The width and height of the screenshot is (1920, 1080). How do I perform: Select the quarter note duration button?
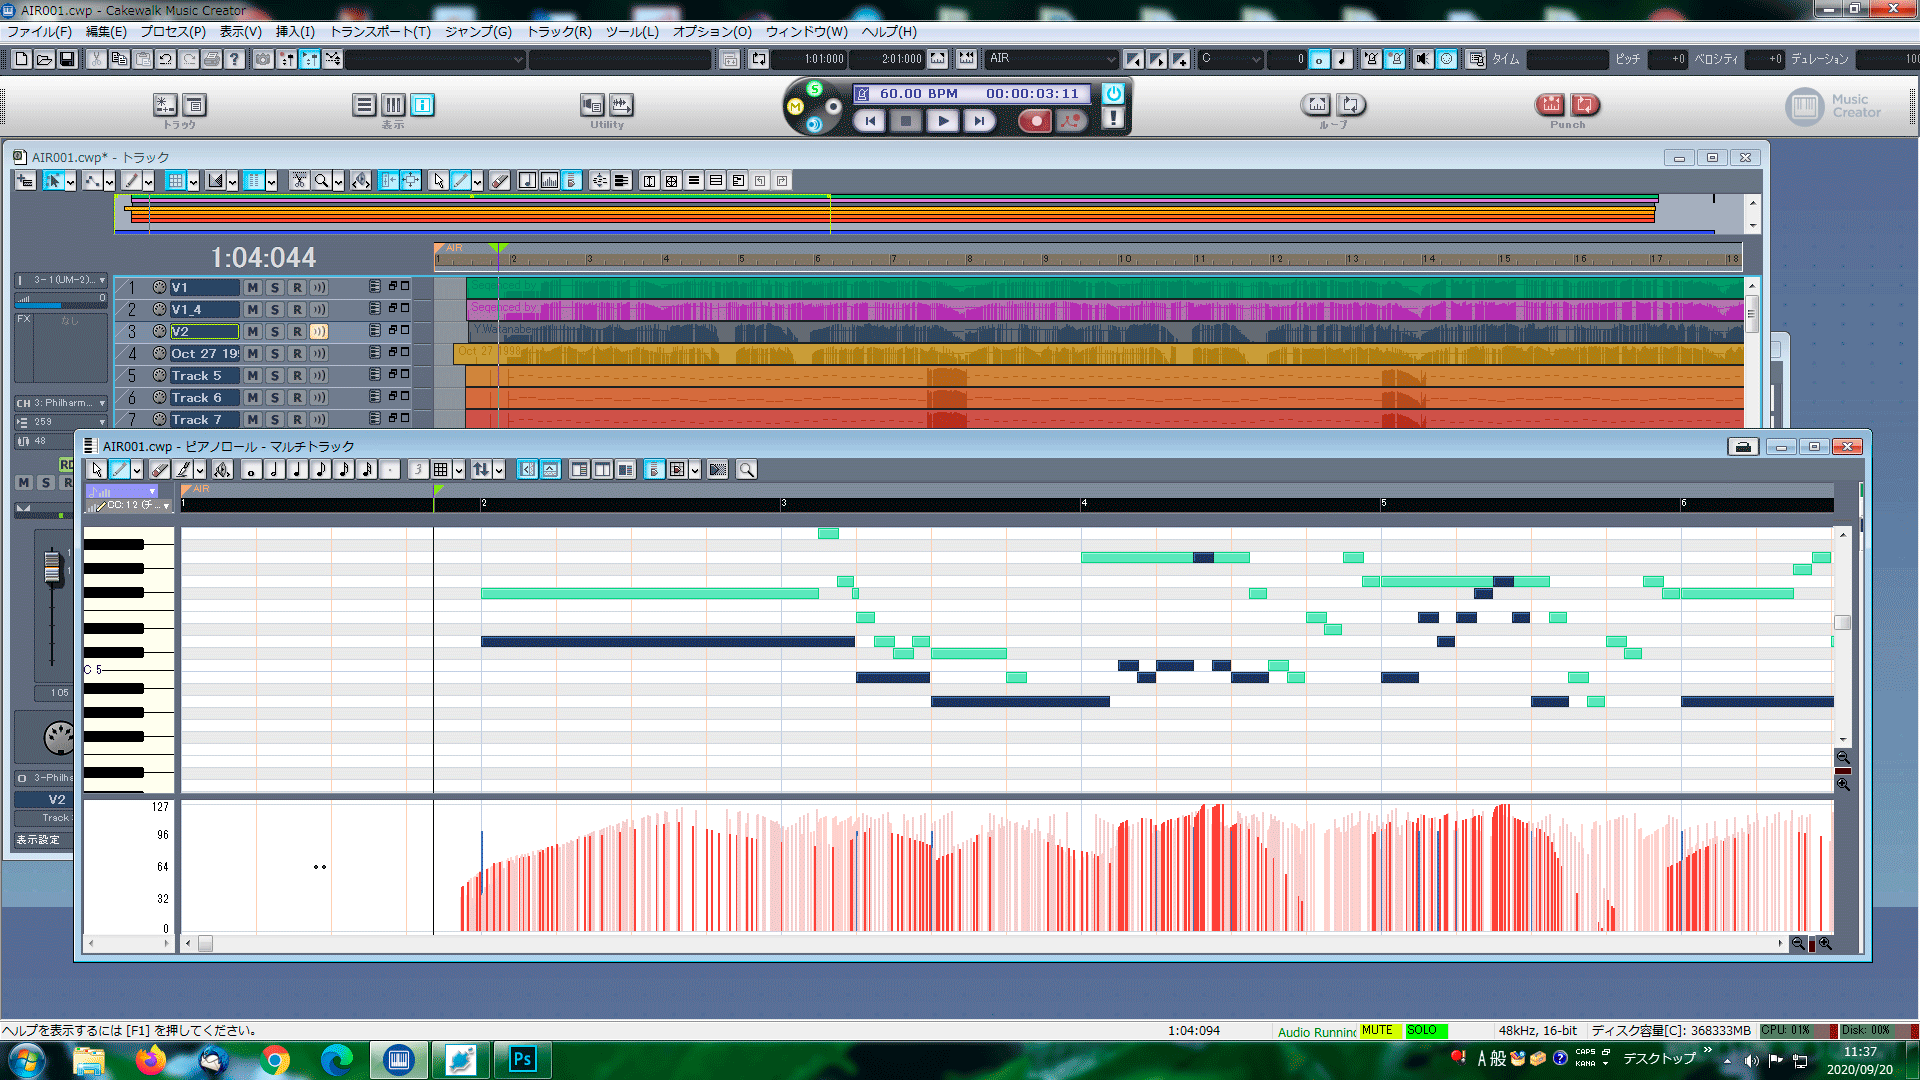point(297,470)
